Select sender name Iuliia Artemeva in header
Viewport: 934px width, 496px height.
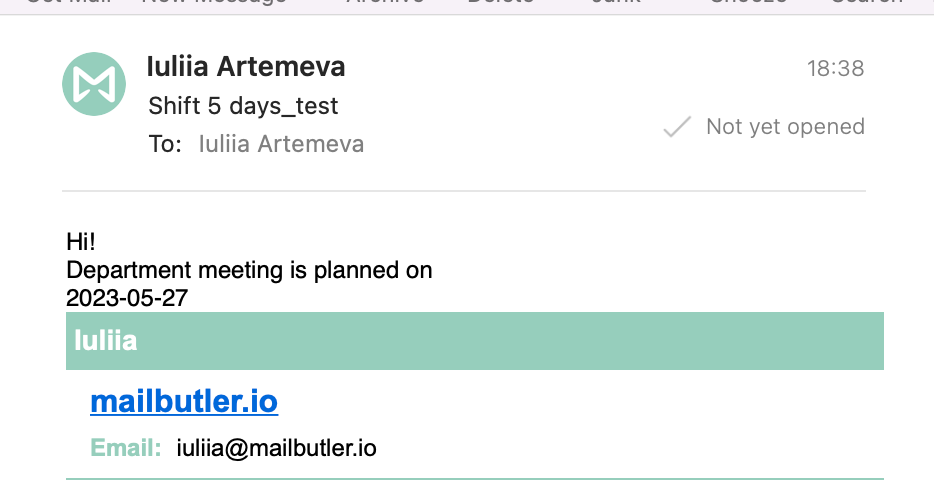pyautogui.click(x=246, y=66)
